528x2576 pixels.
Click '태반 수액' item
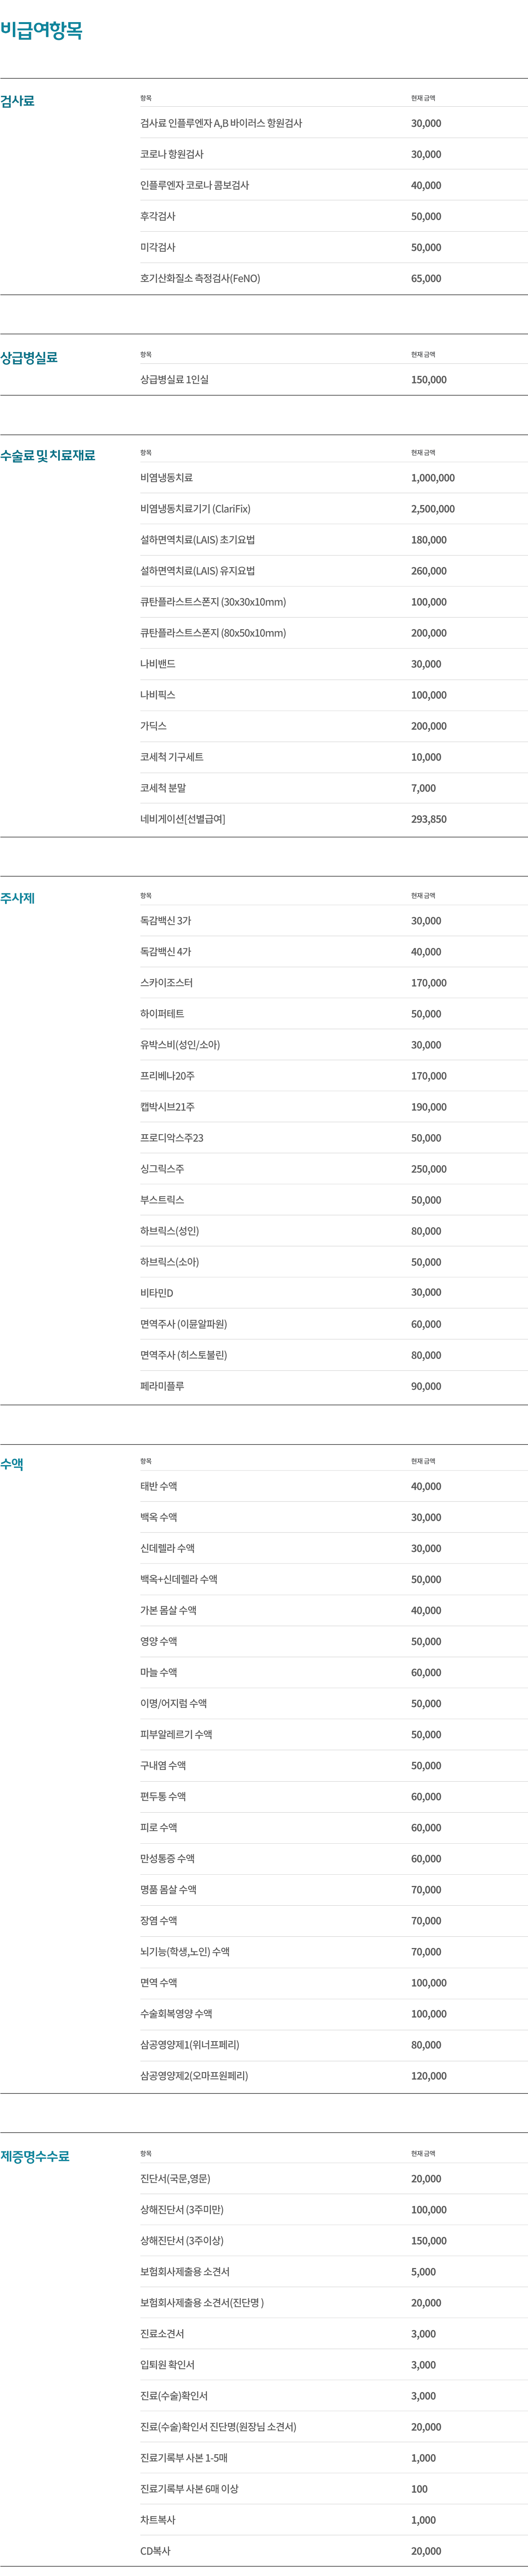159,1487
